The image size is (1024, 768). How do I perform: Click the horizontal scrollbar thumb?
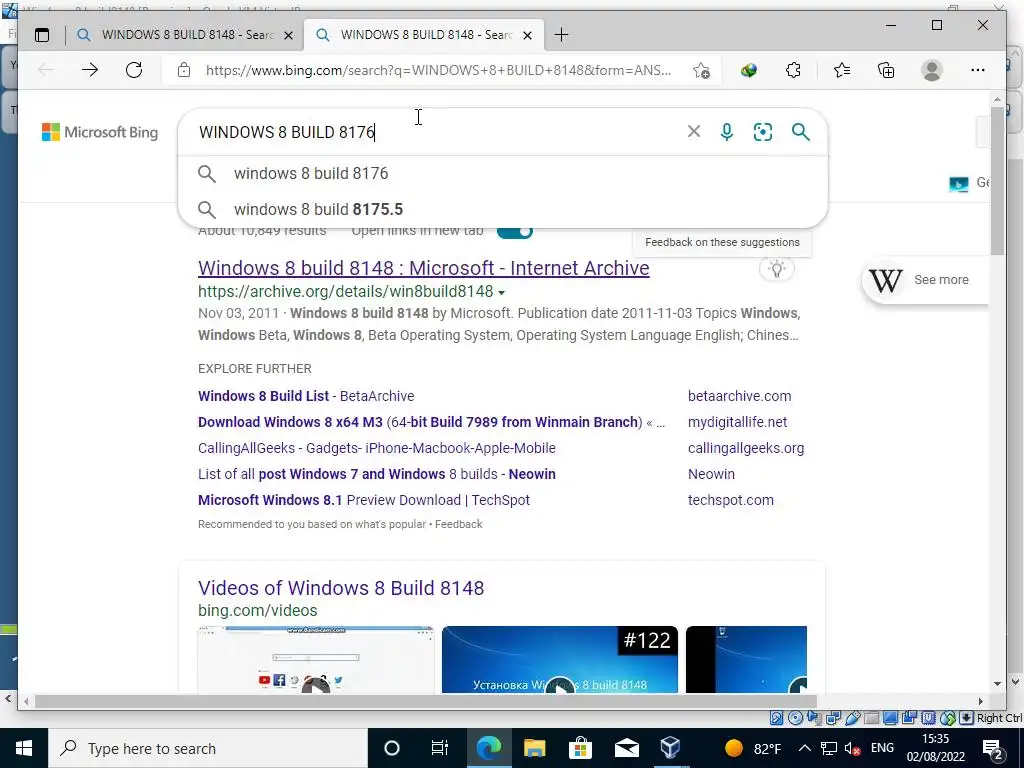pyautogui.click(x=424, y=701)
